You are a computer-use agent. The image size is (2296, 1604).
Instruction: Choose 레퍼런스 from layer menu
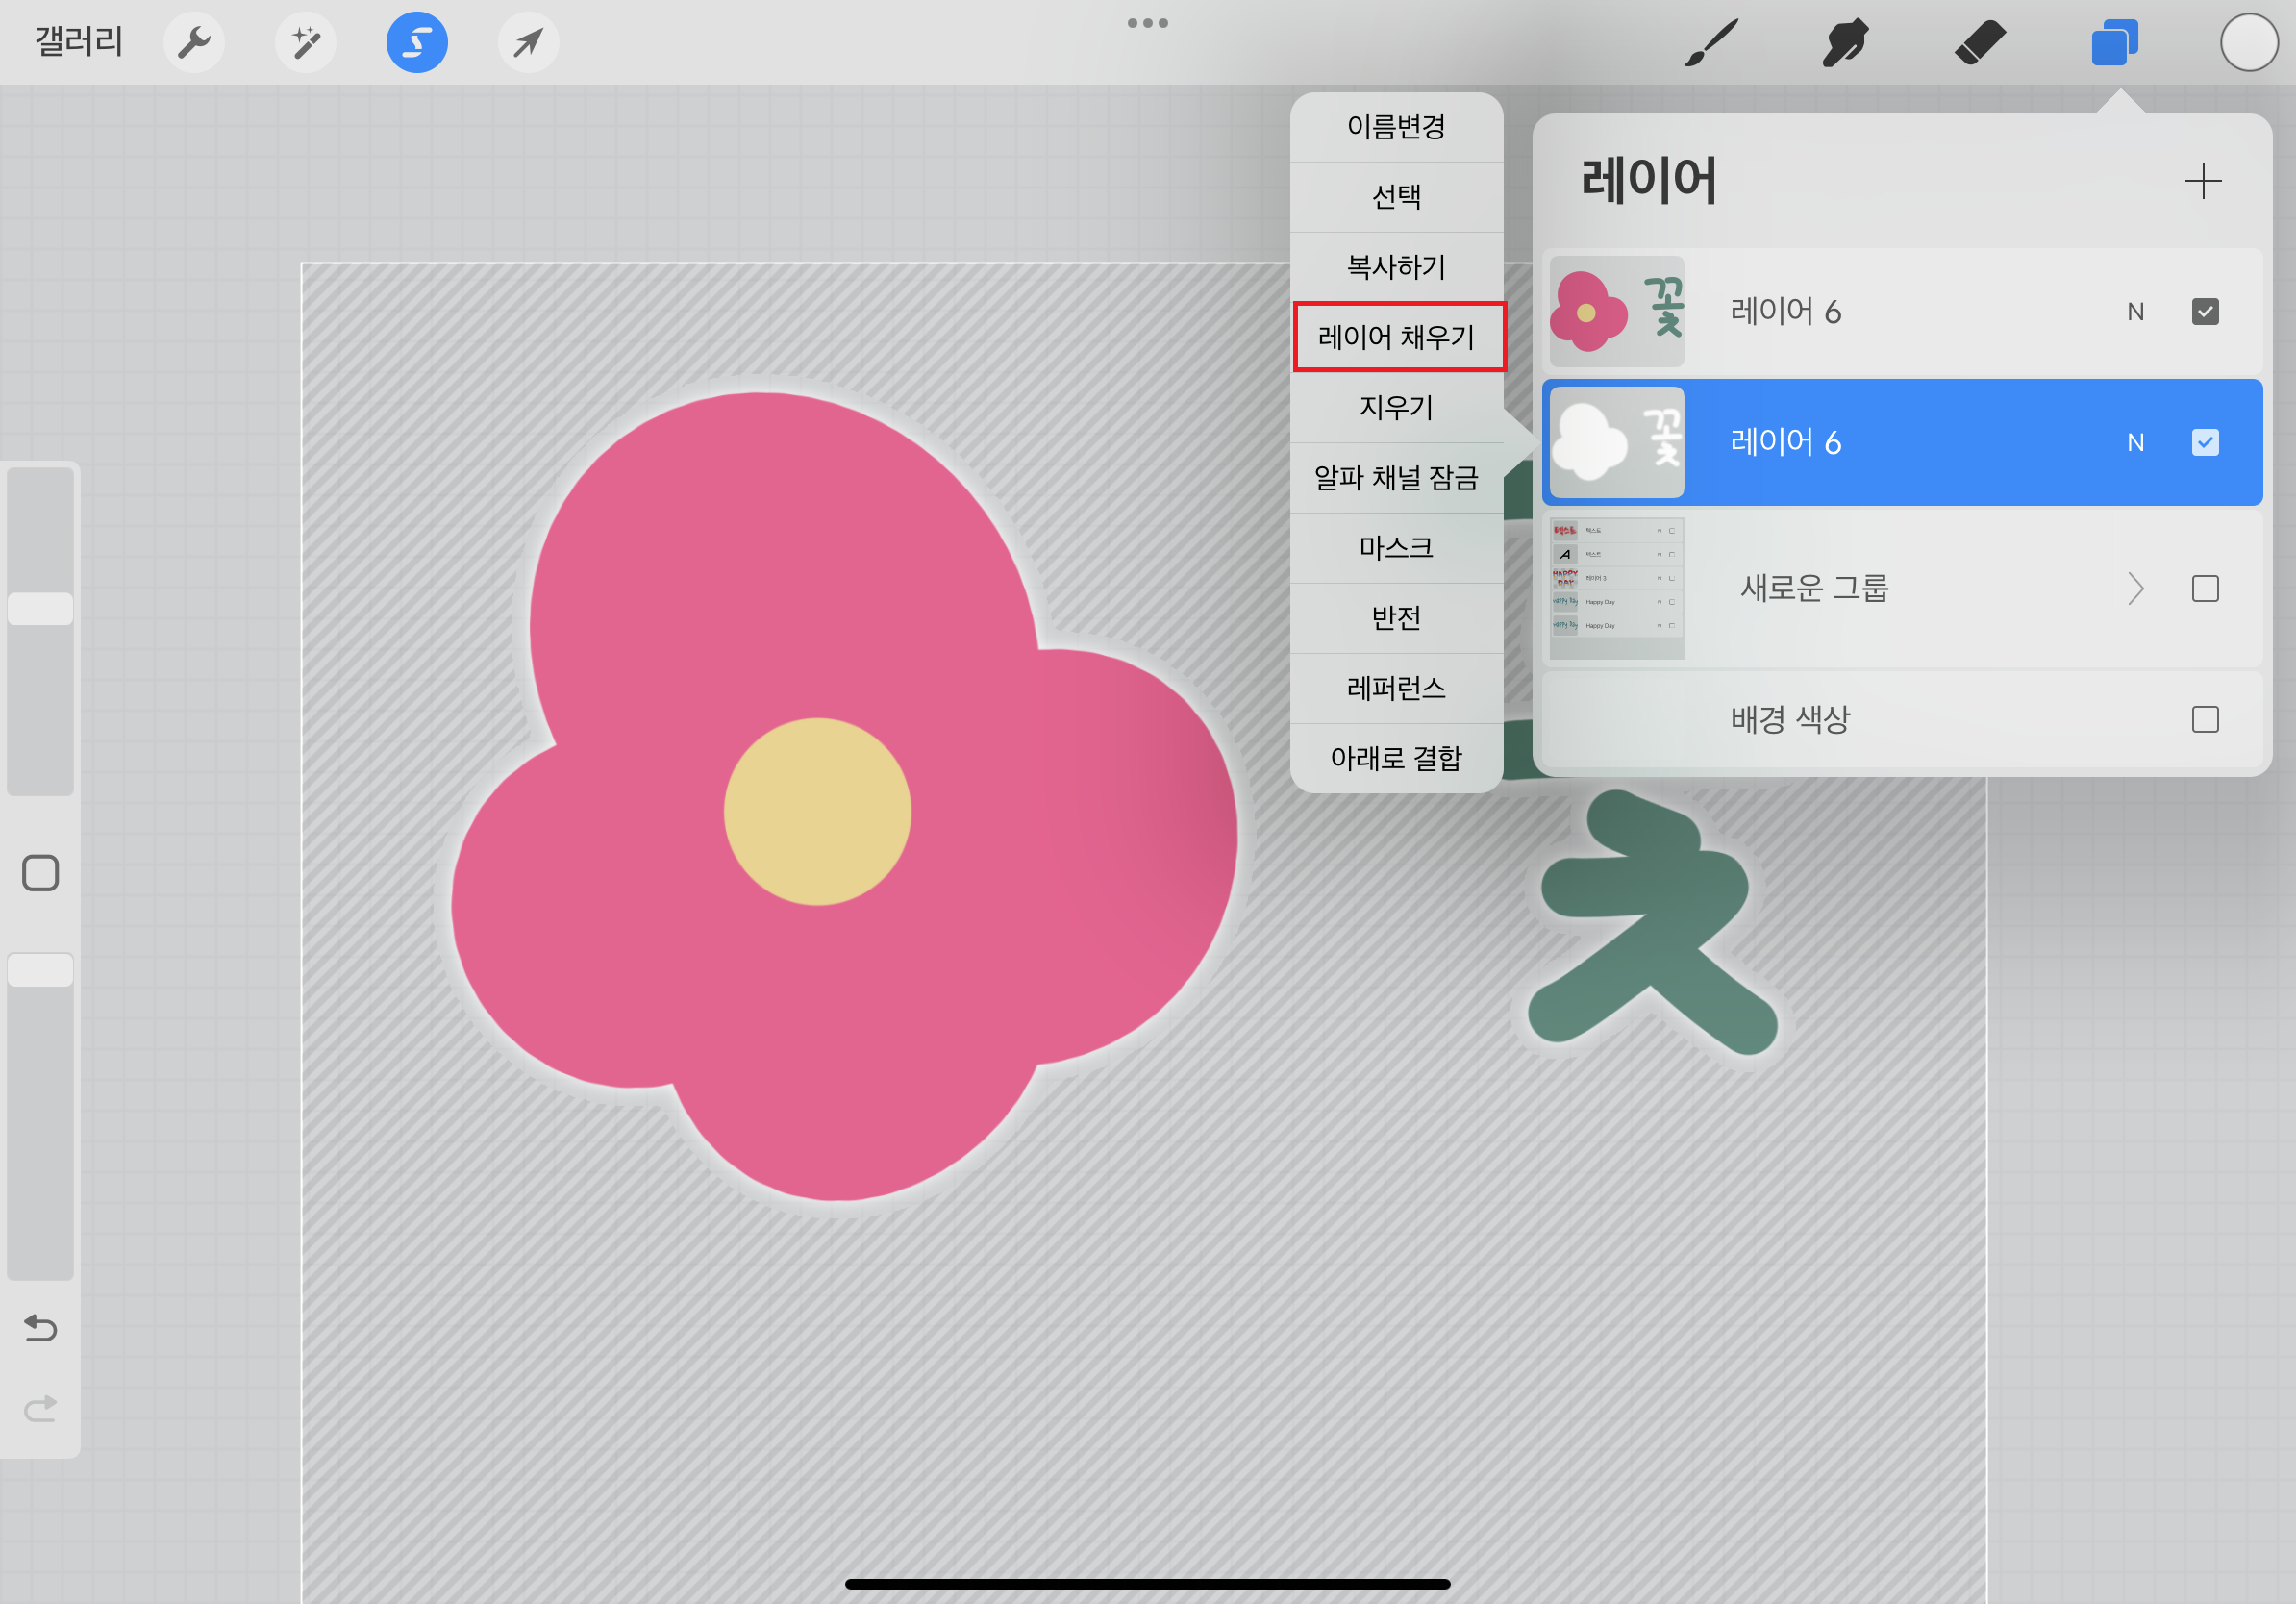tap(1396, 688)
